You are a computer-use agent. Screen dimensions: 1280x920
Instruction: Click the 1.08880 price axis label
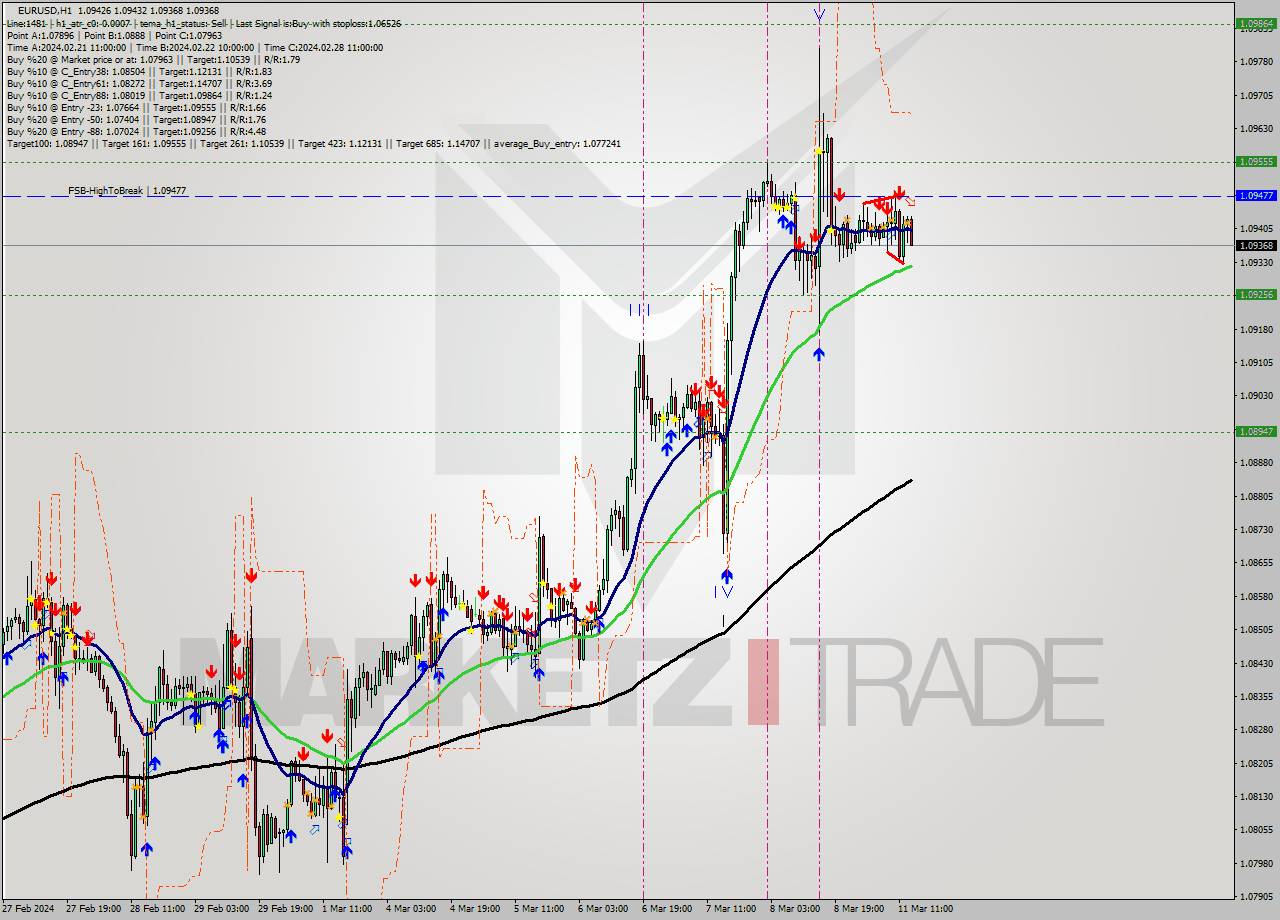click(1255, 463)
